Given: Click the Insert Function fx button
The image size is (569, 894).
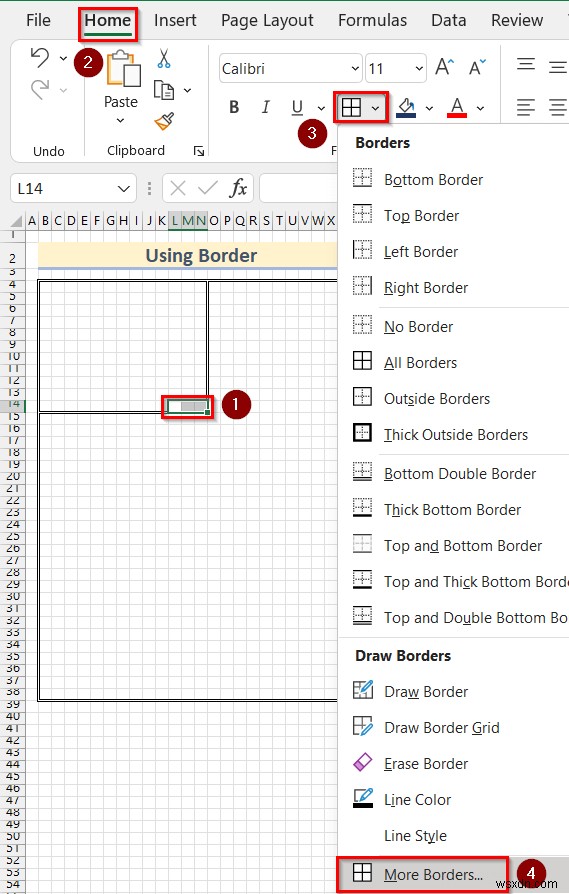Looking at the screenshot, I should click(238, 188).
